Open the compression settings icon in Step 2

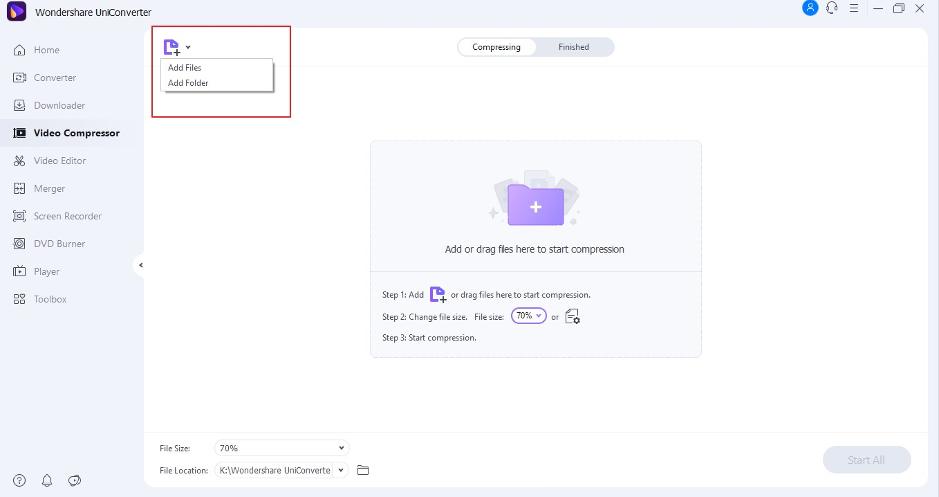coord(573,317)
